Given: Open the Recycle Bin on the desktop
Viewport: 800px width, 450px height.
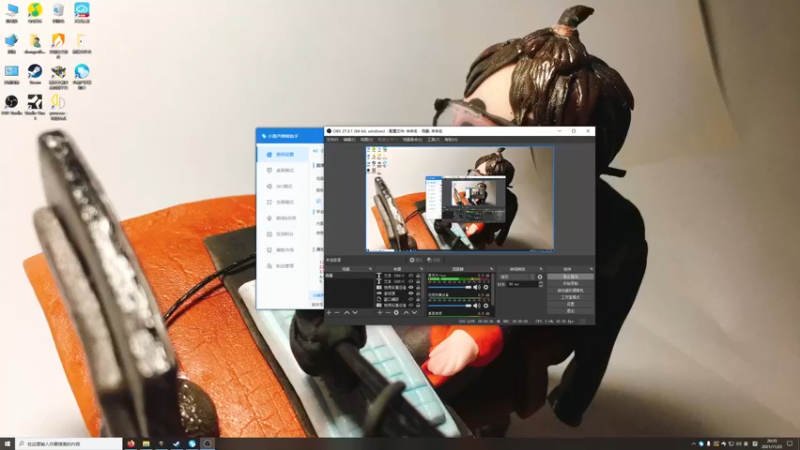Looking at the screenshot, I should (58, 13).
